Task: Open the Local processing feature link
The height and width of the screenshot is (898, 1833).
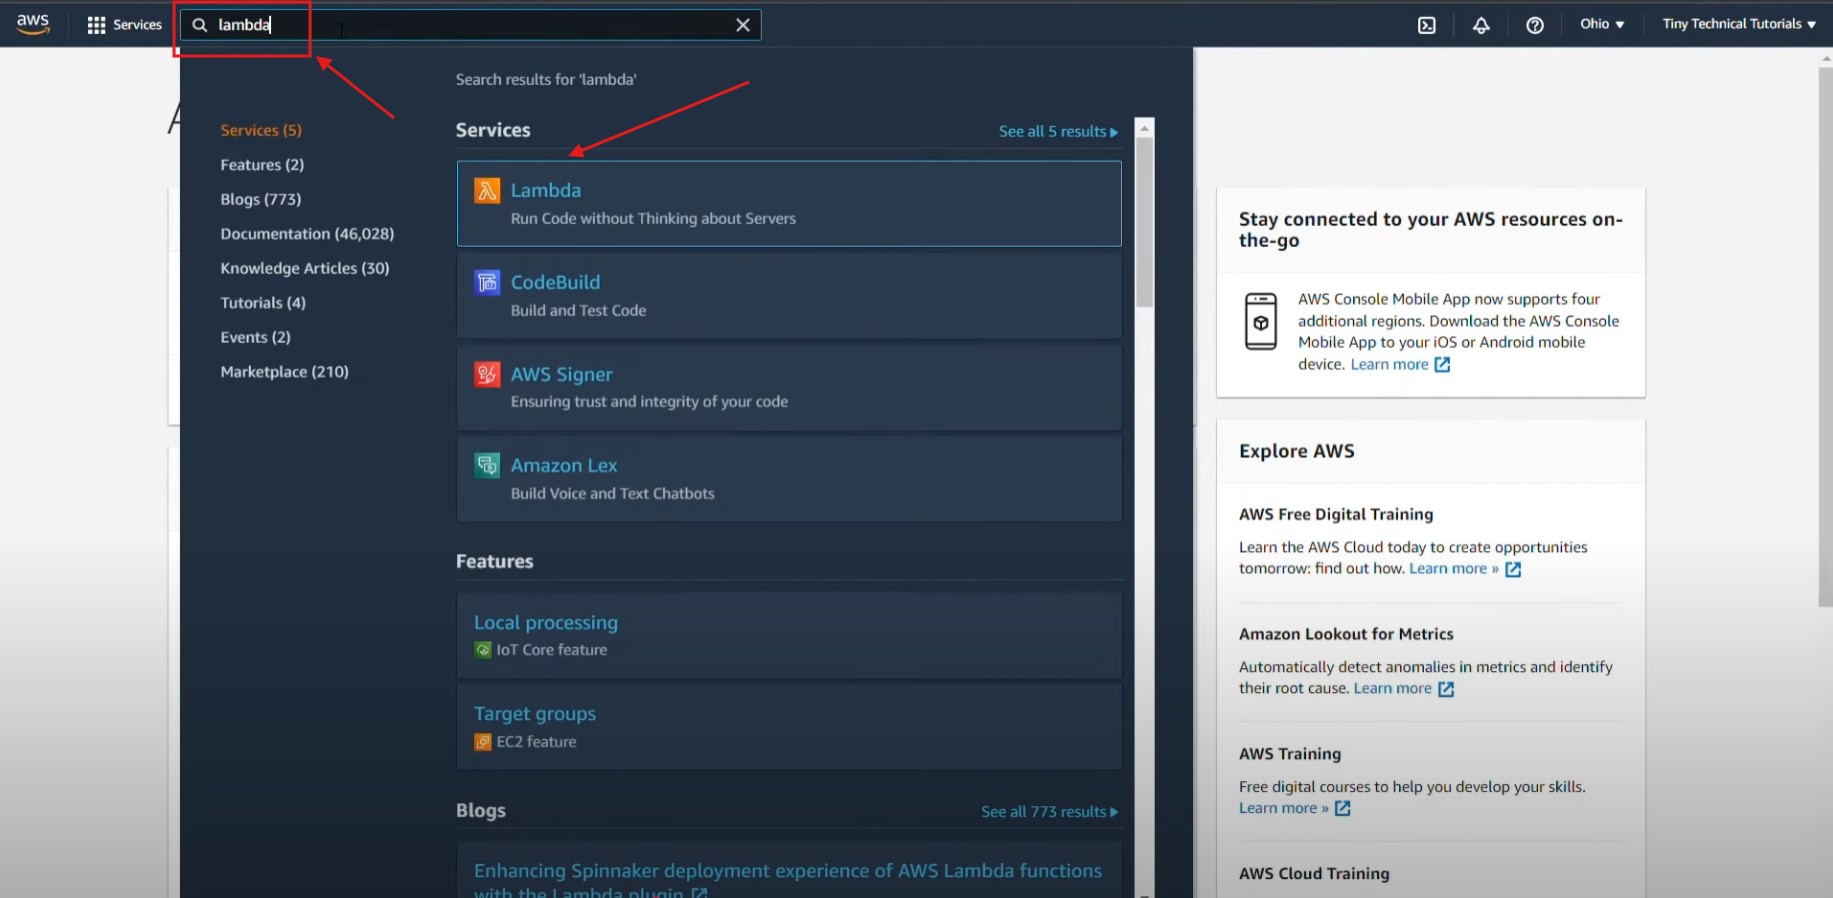Action: point(546,622)
